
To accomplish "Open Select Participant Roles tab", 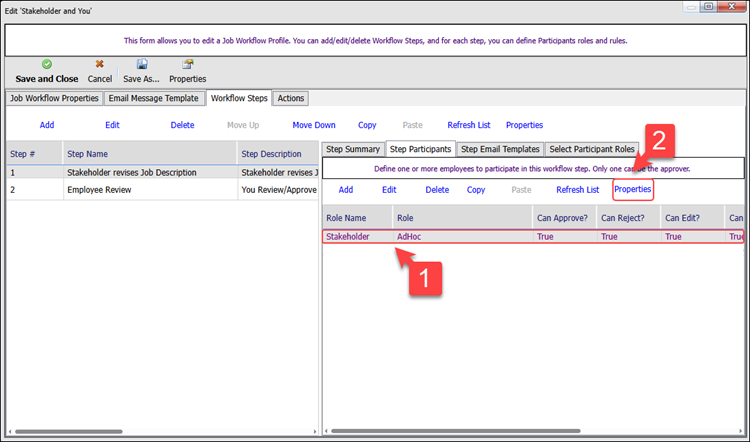I will coord(592,149).
